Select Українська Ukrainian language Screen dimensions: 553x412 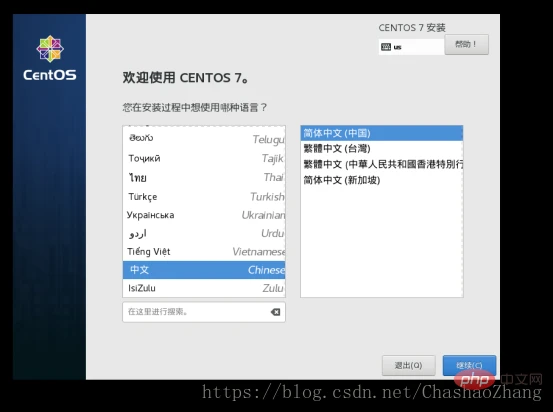point(204,215)
